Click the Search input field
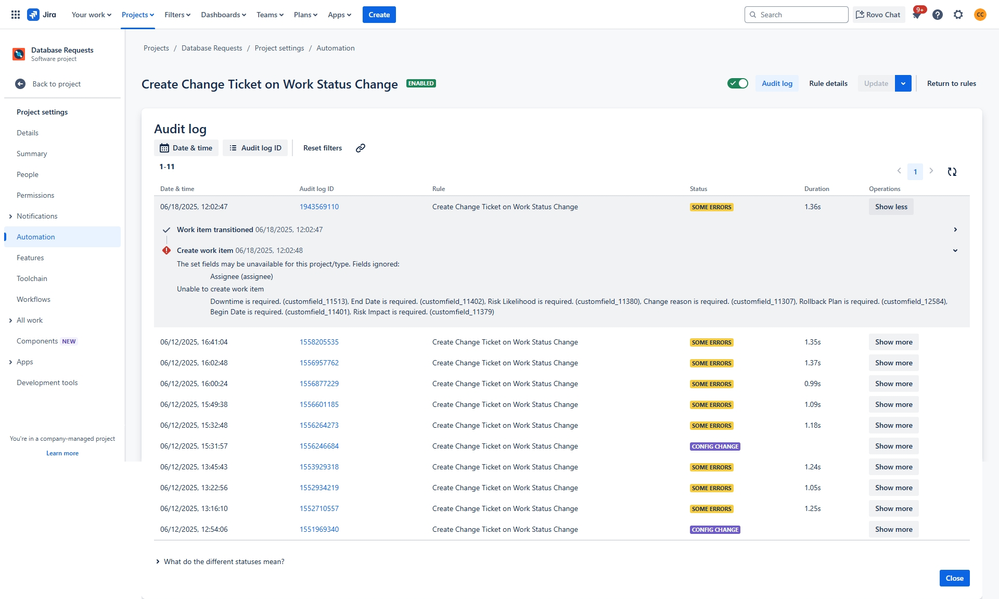Screen dimensions: 999x599 (796, 15)
